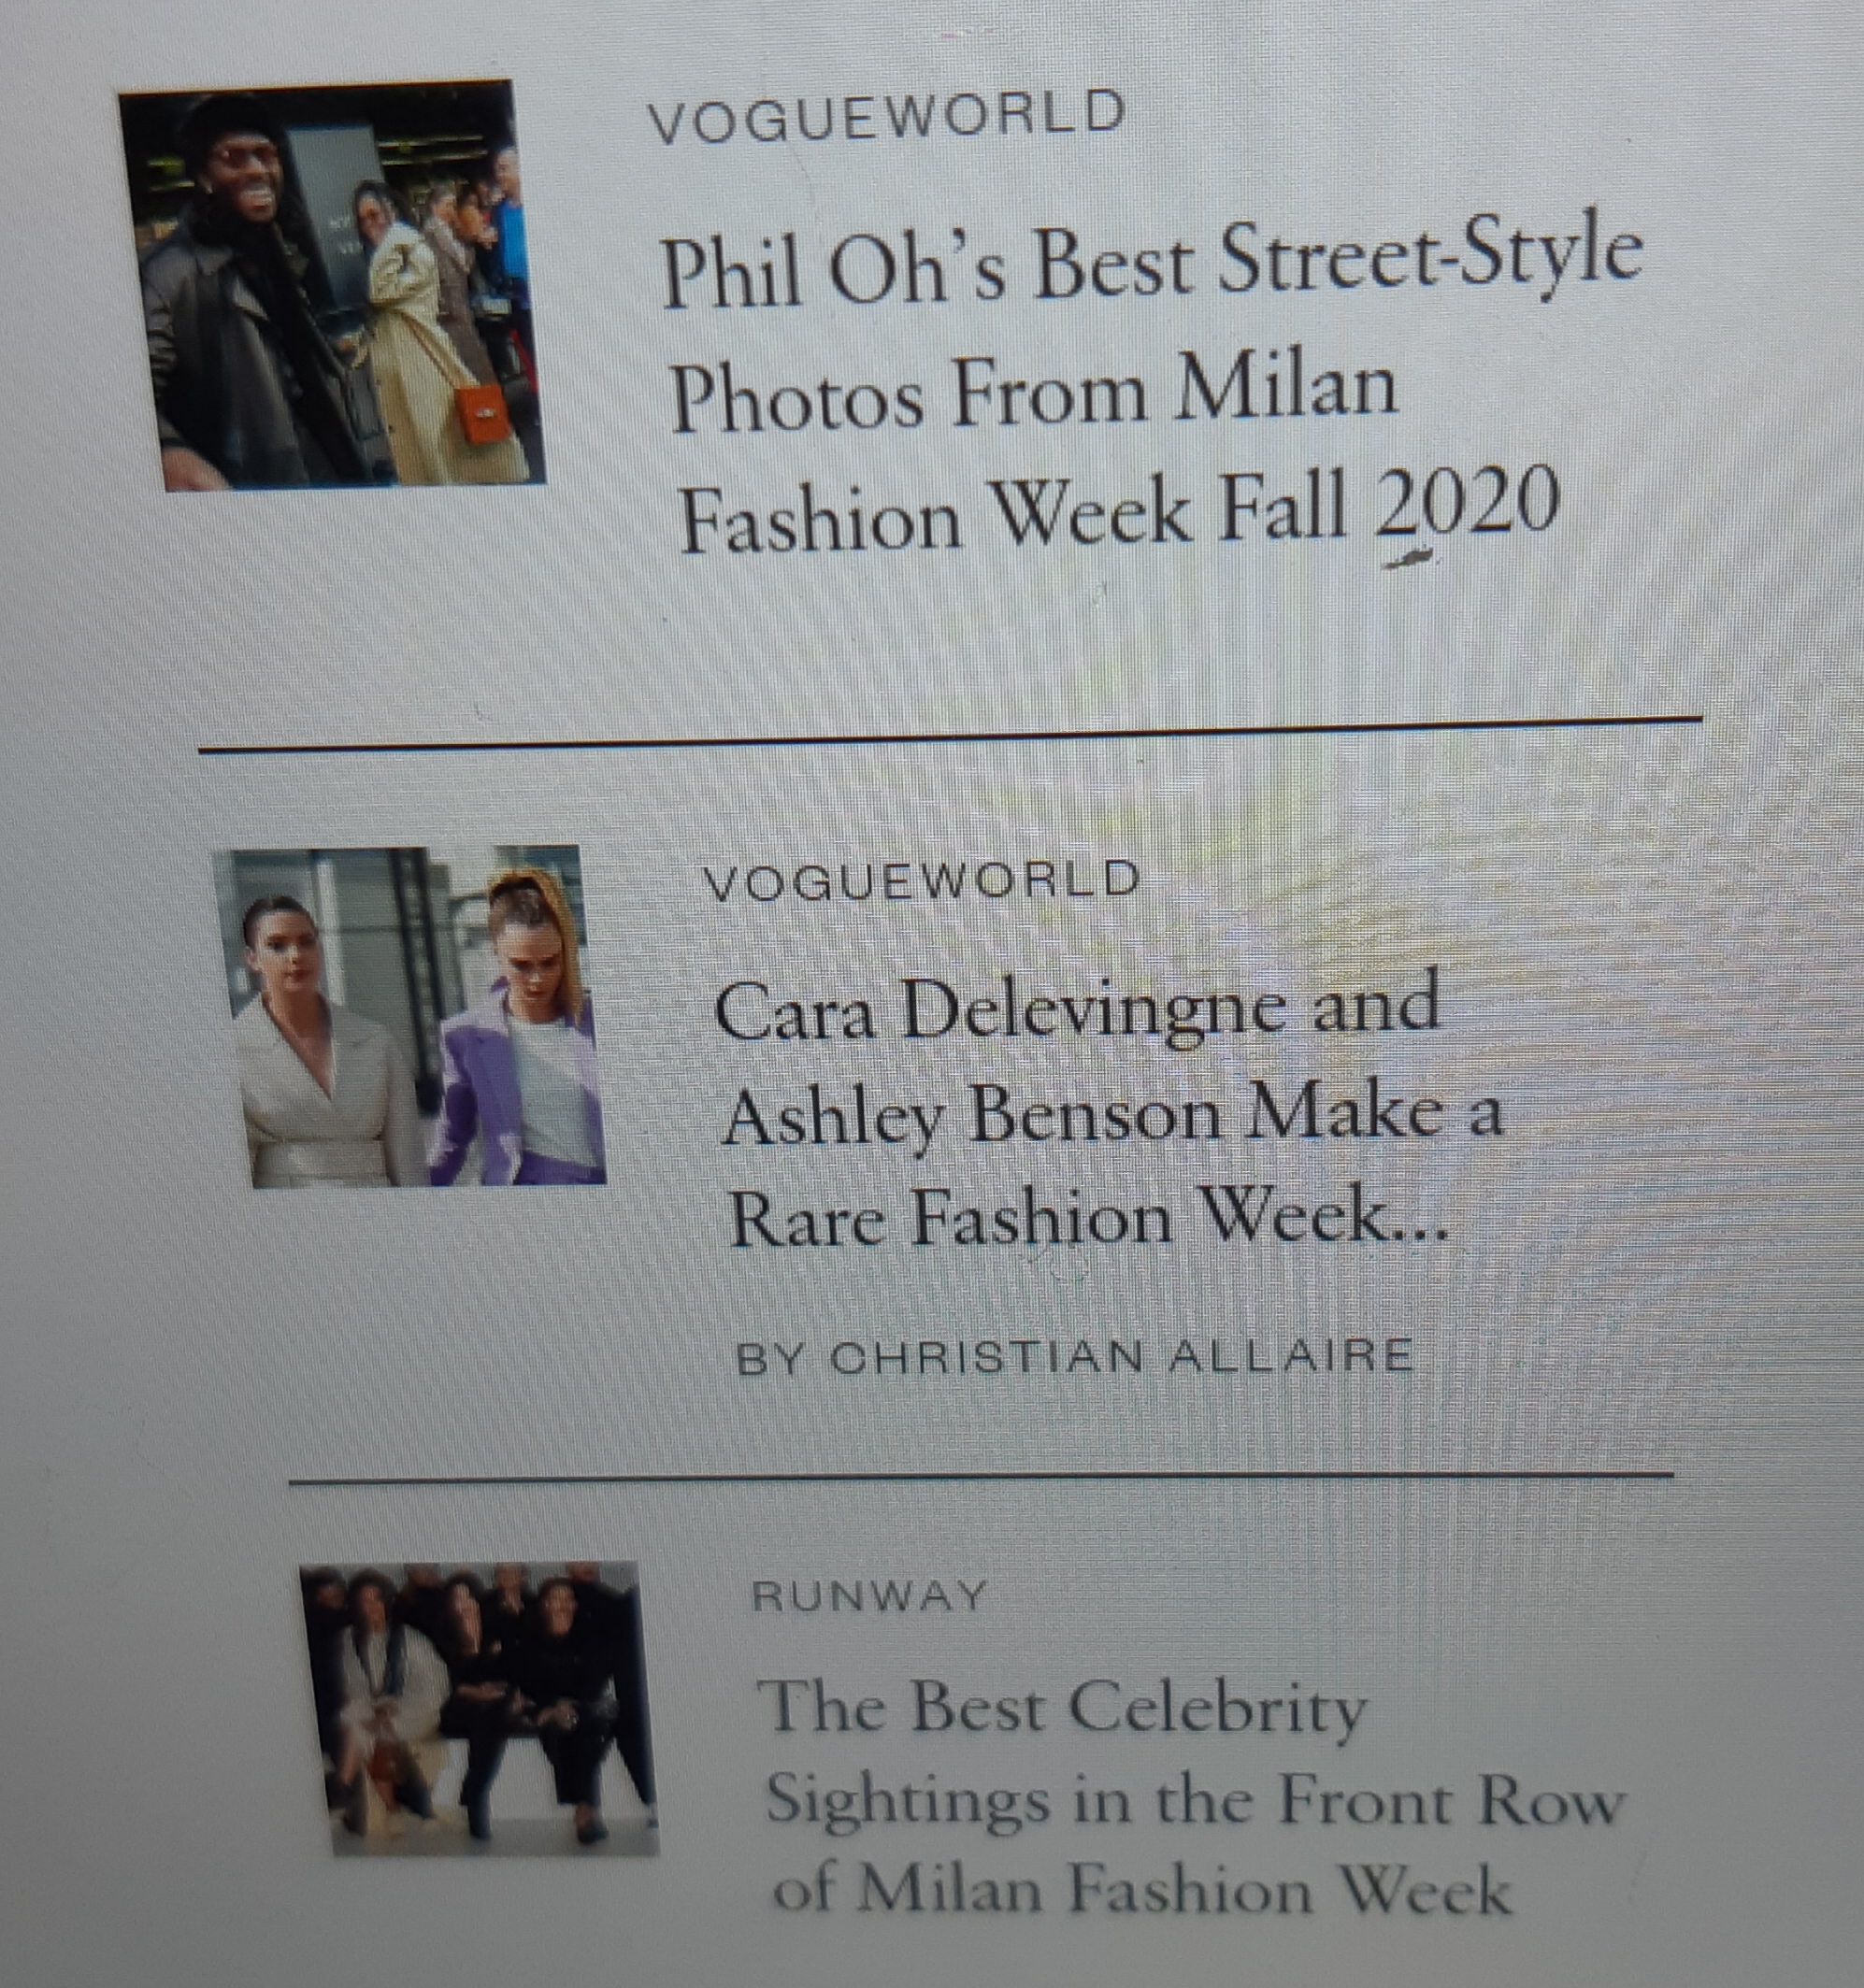Open the Cara Delevingne and Ashley Benson thumbnail
1864x1988 pixels.
(410, 1017)
